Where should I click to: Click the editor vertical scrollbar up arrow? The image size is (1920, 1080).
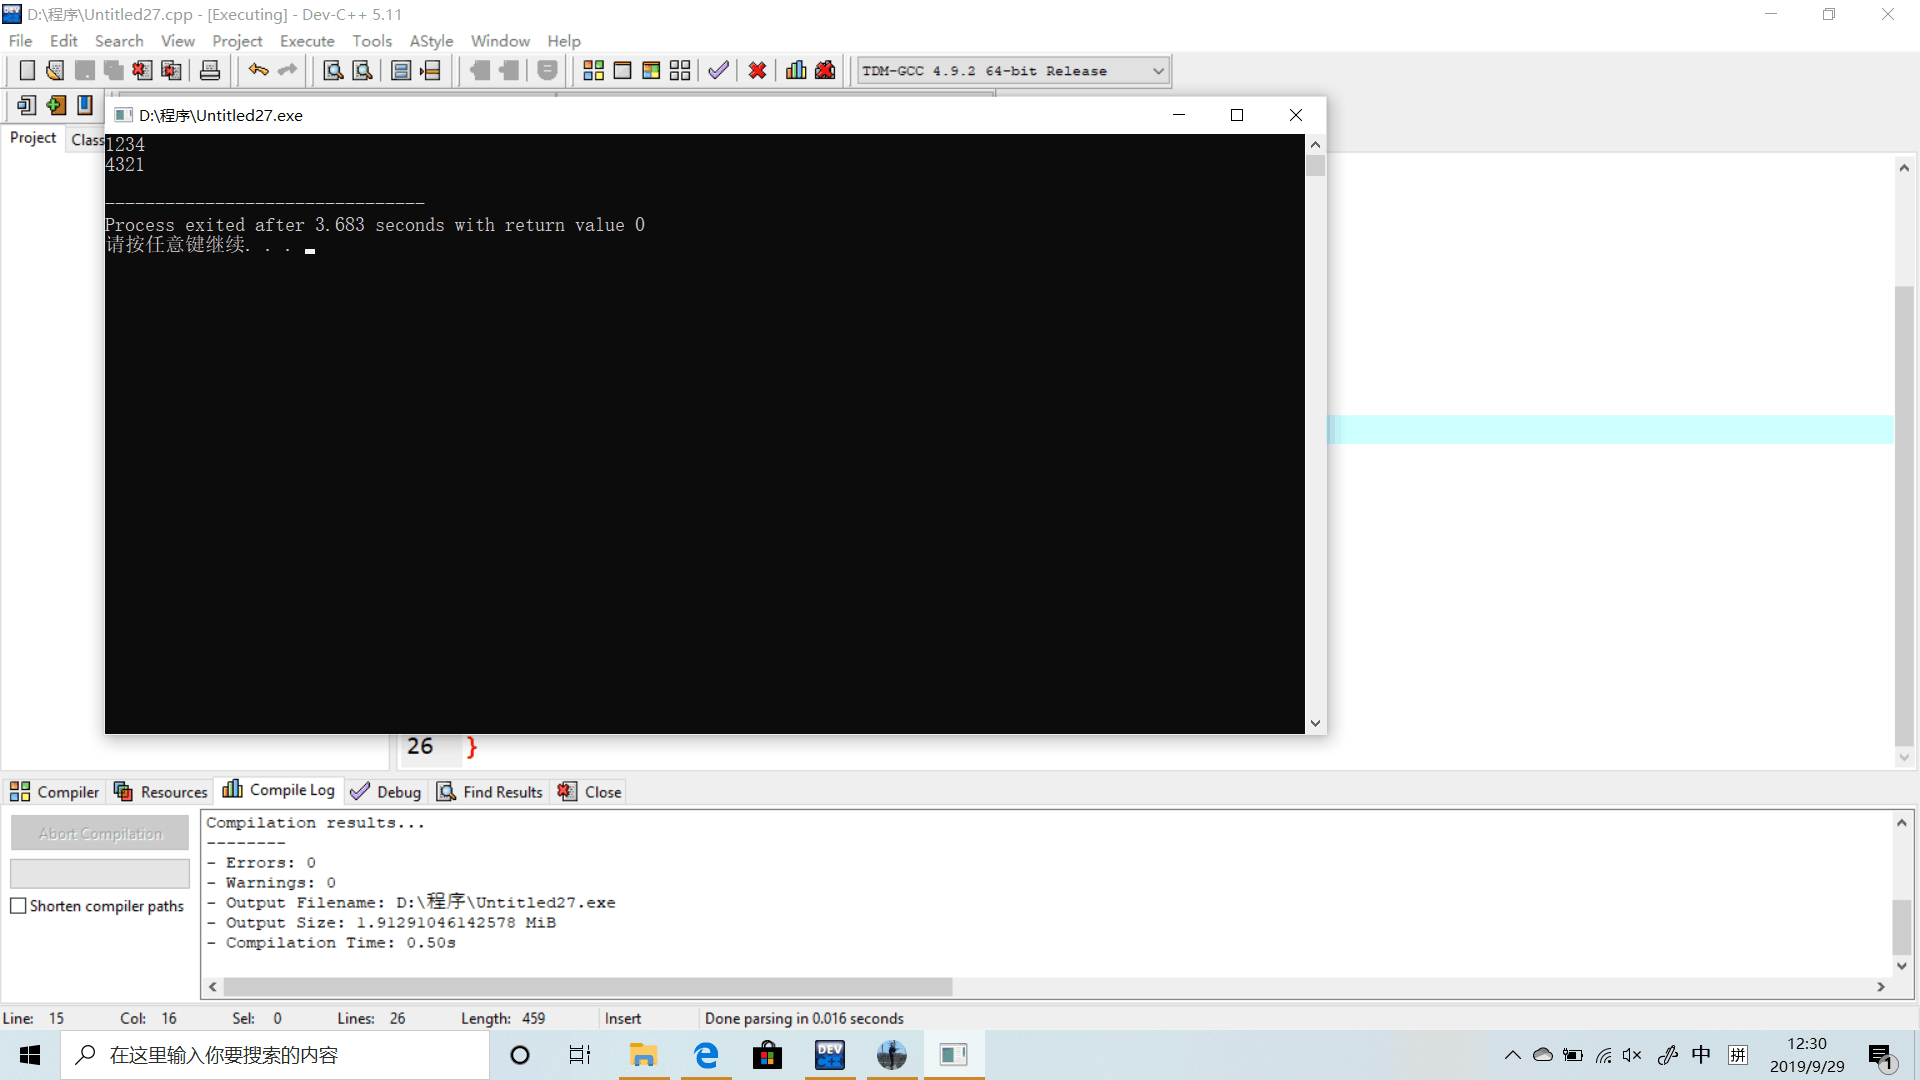(1904, 168)
